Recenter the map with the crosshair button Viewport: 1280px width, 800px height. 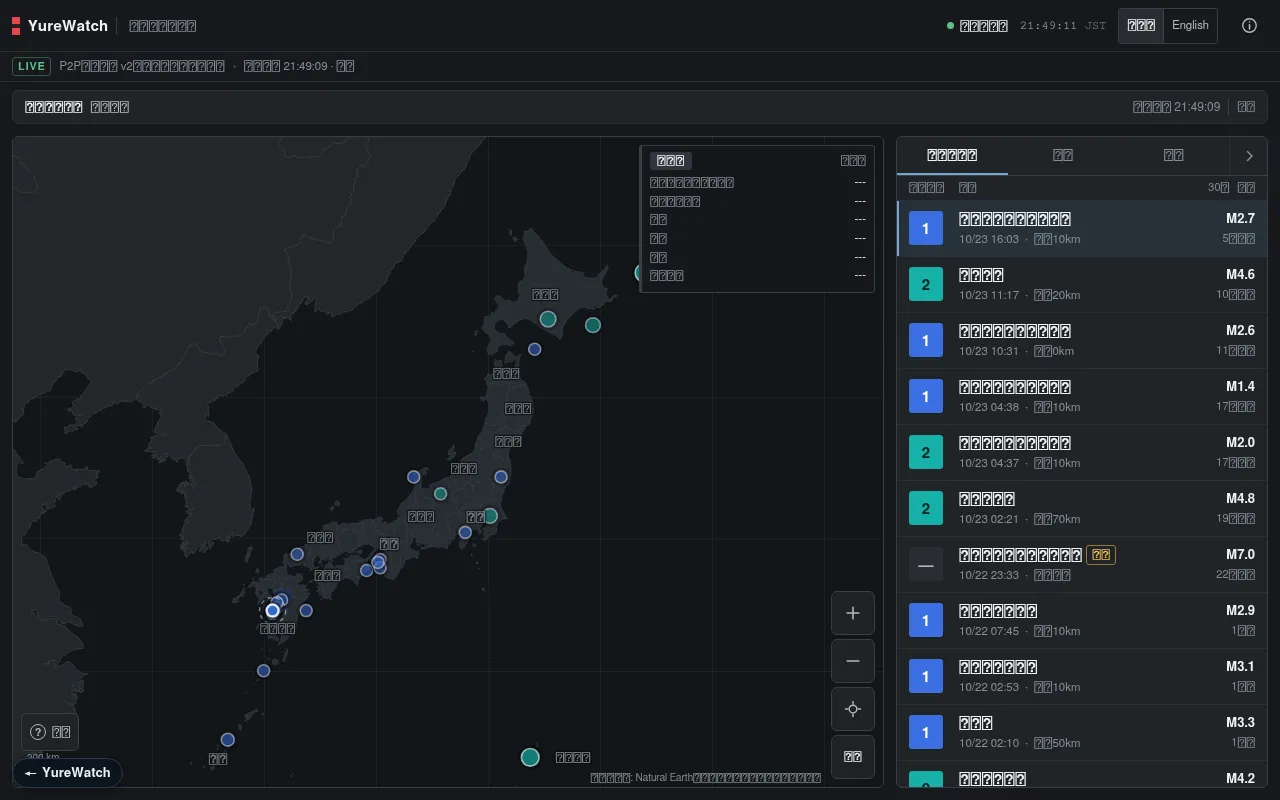[x=853, y=709]
